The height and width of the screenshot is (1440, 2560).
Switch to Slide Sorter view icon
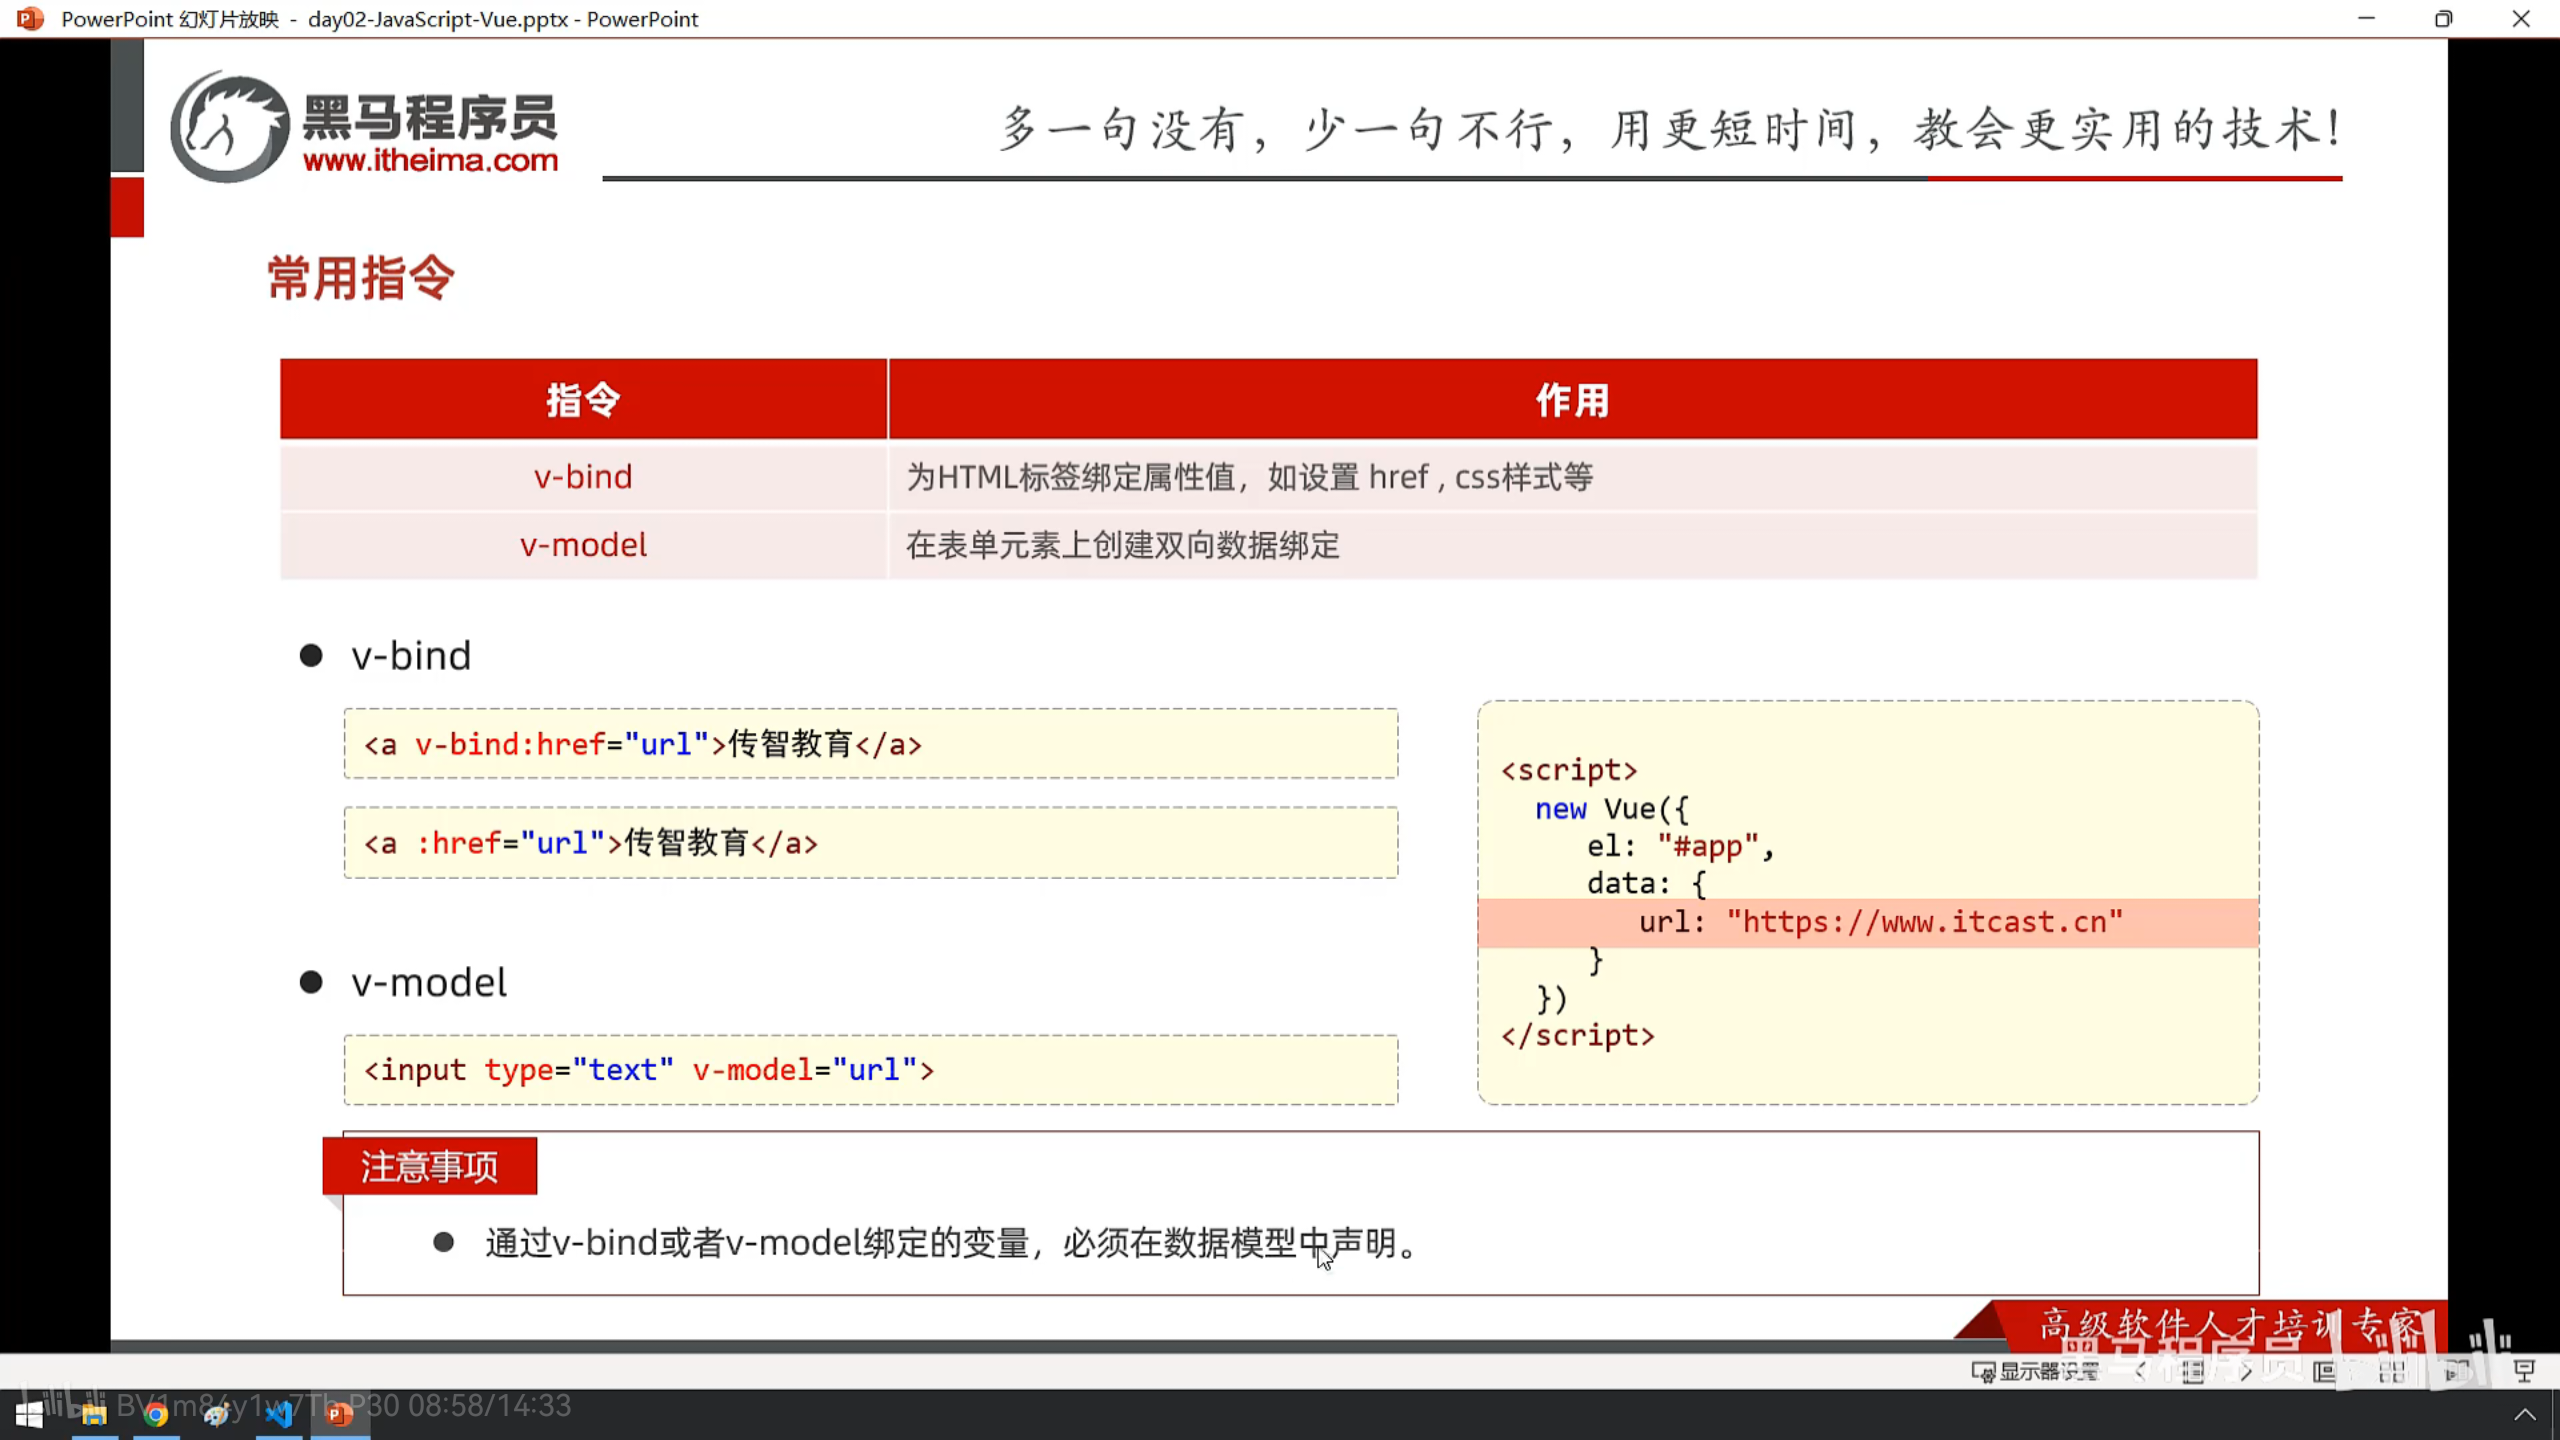coord(2392,1371)
